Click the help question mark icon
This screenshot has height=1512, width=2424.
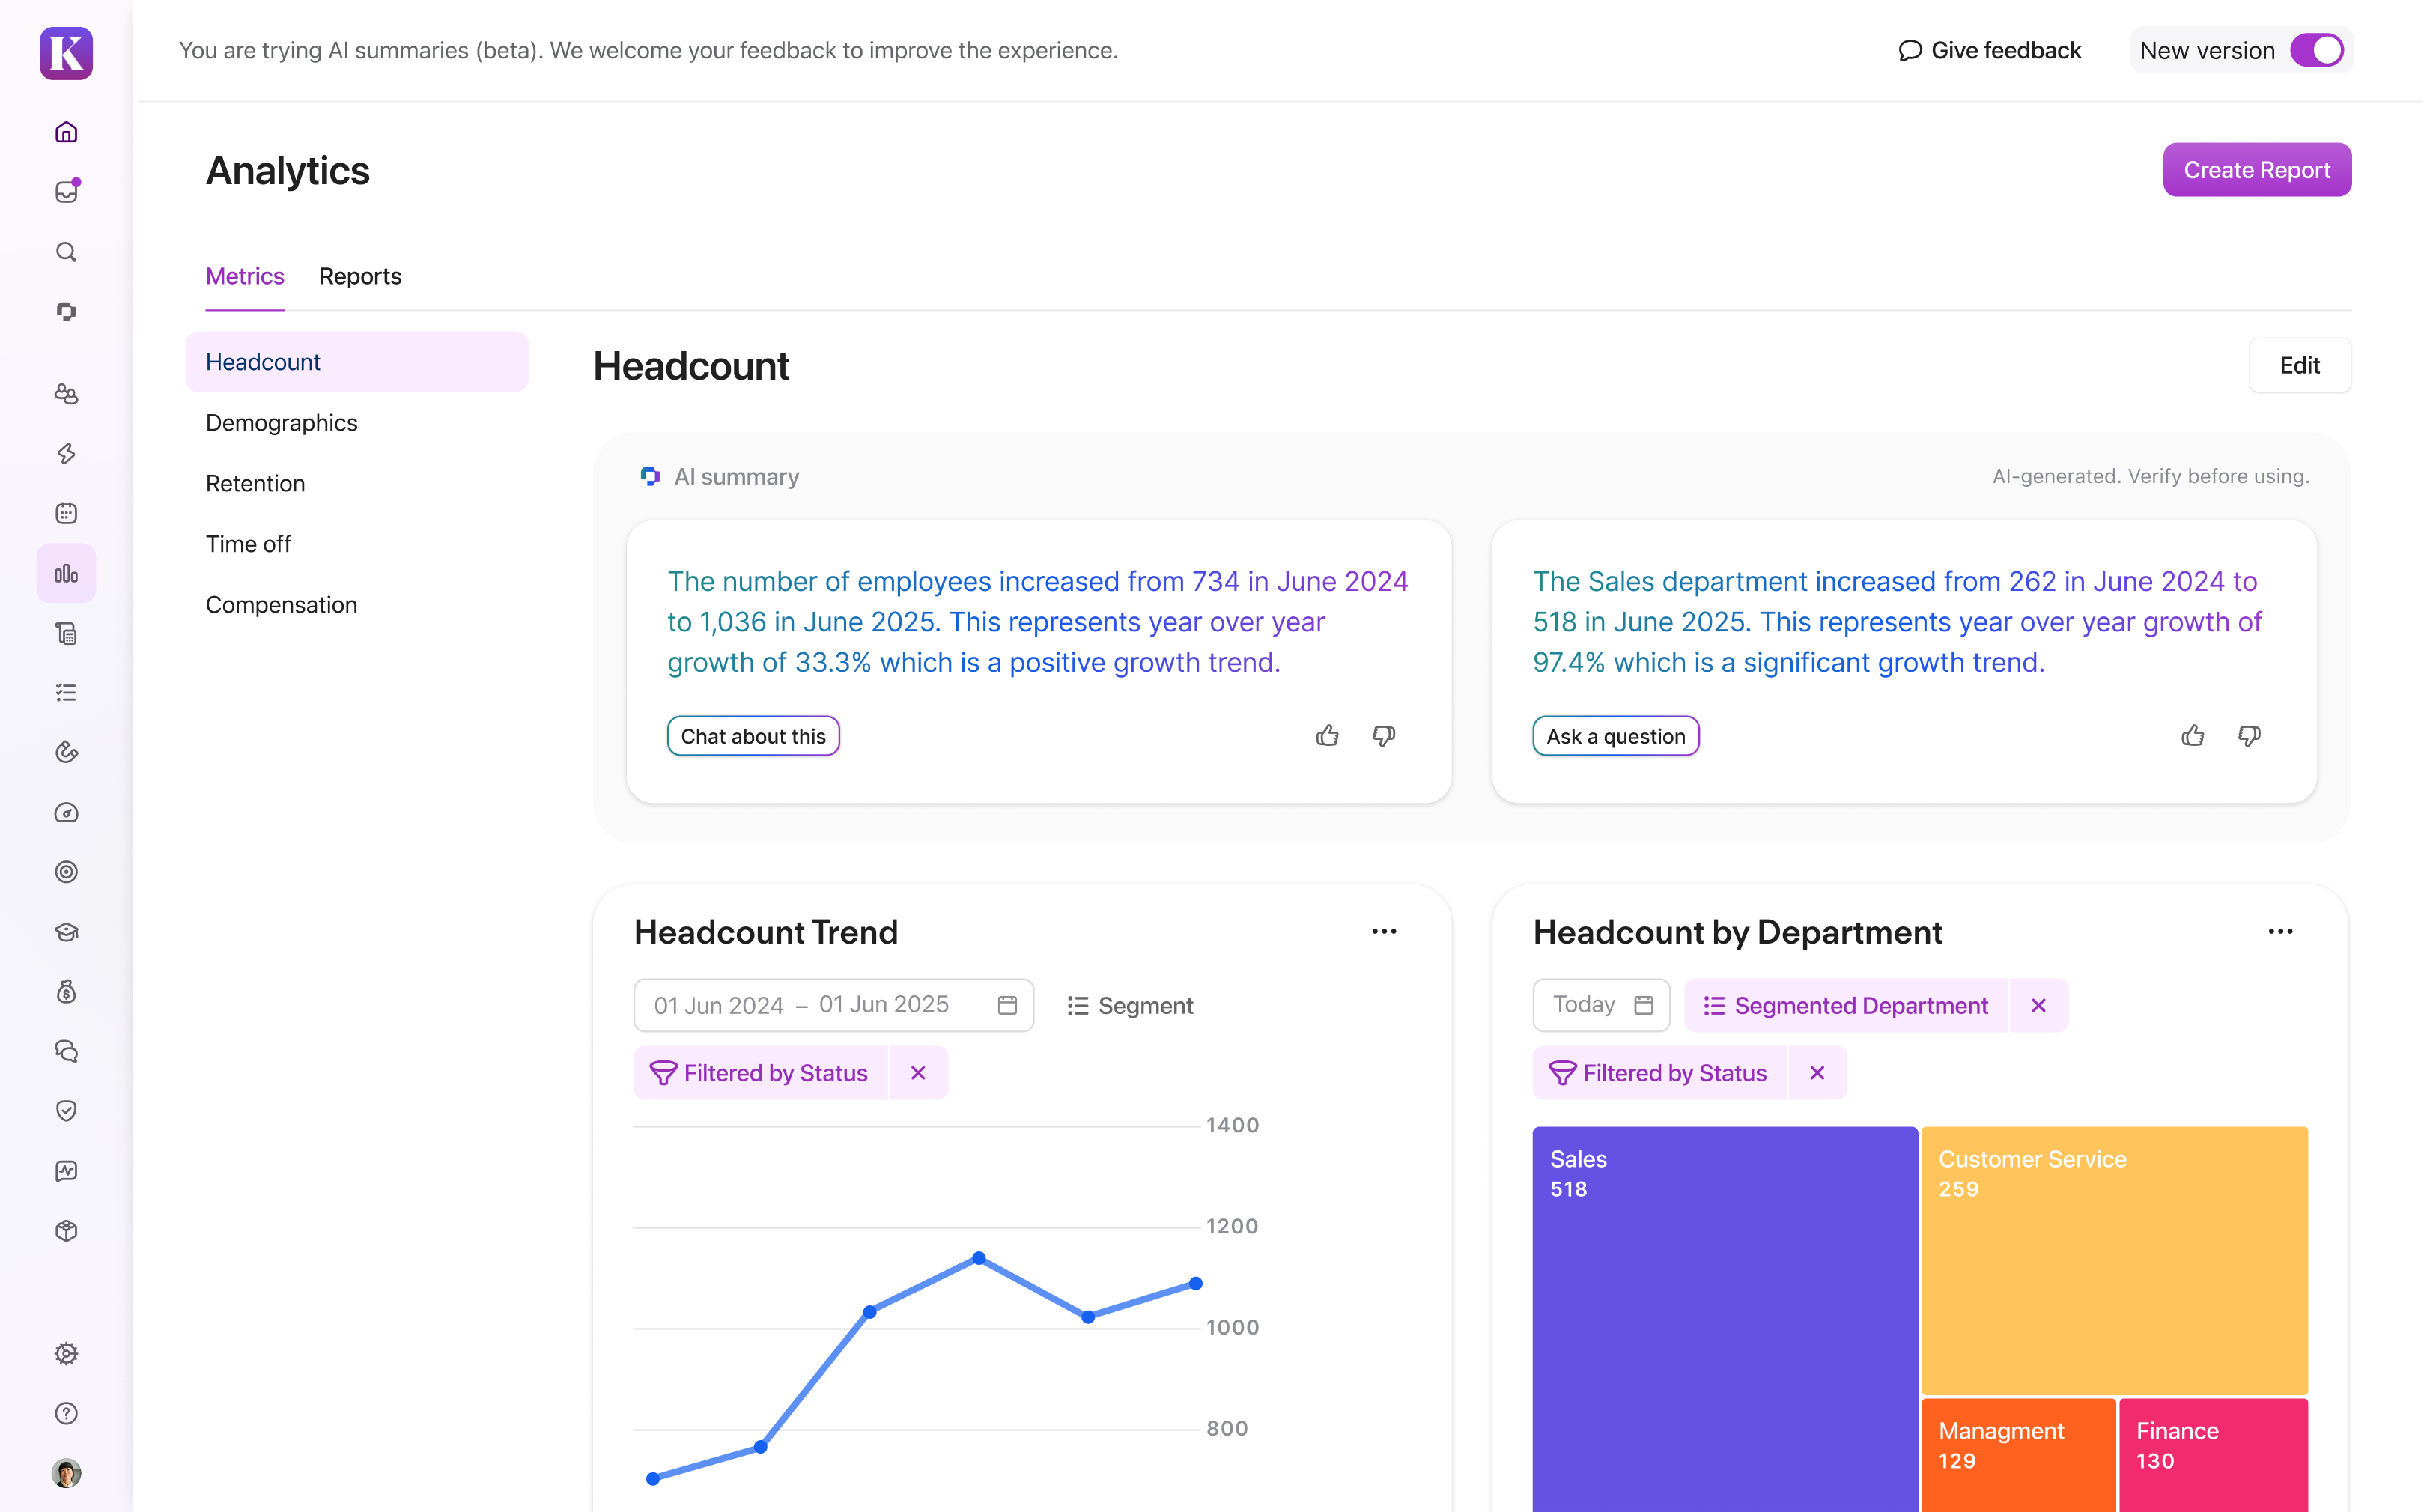click(x=66, y=1413)
